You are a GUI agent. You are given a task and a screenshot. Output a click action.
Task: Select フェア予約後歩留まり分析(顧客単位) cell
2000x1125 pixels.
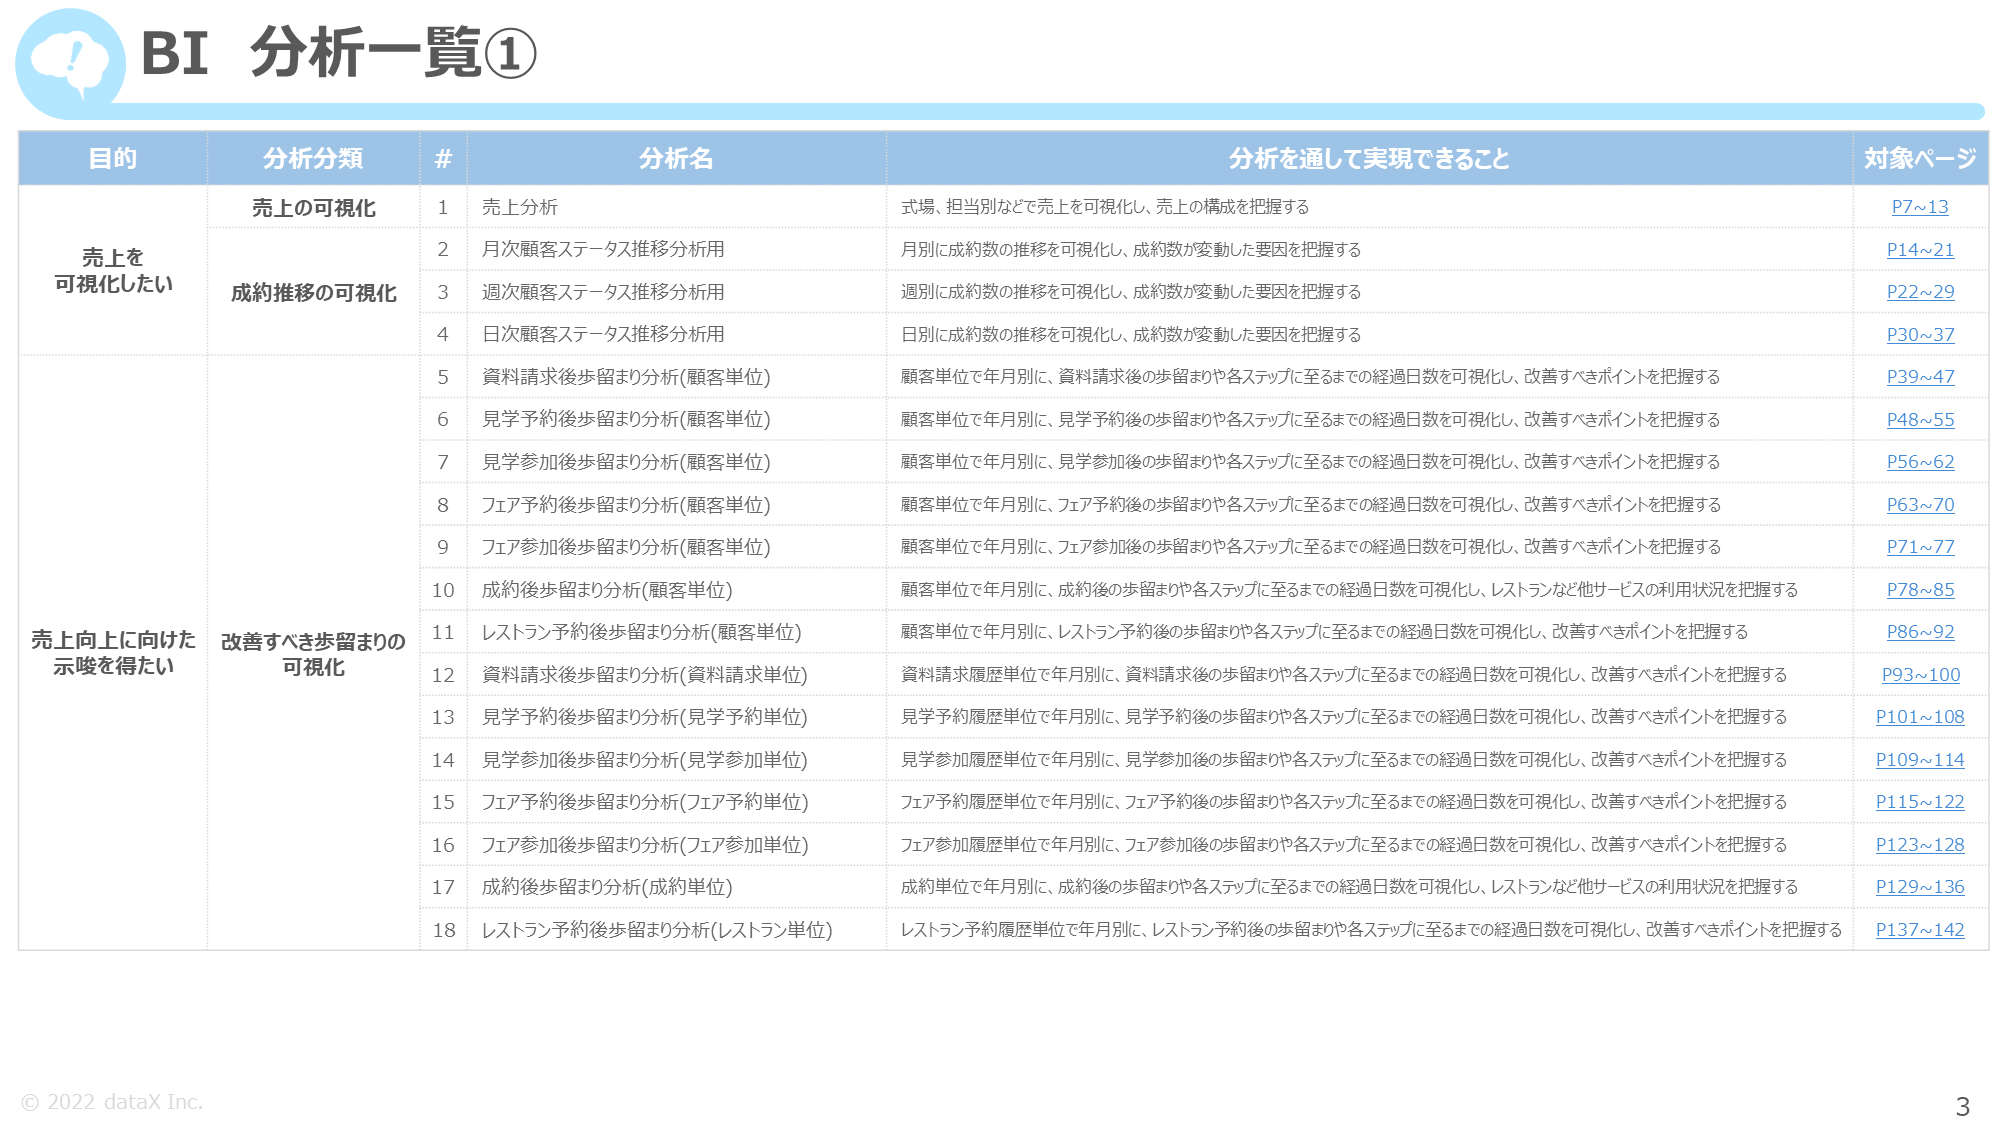coord(677,505)
